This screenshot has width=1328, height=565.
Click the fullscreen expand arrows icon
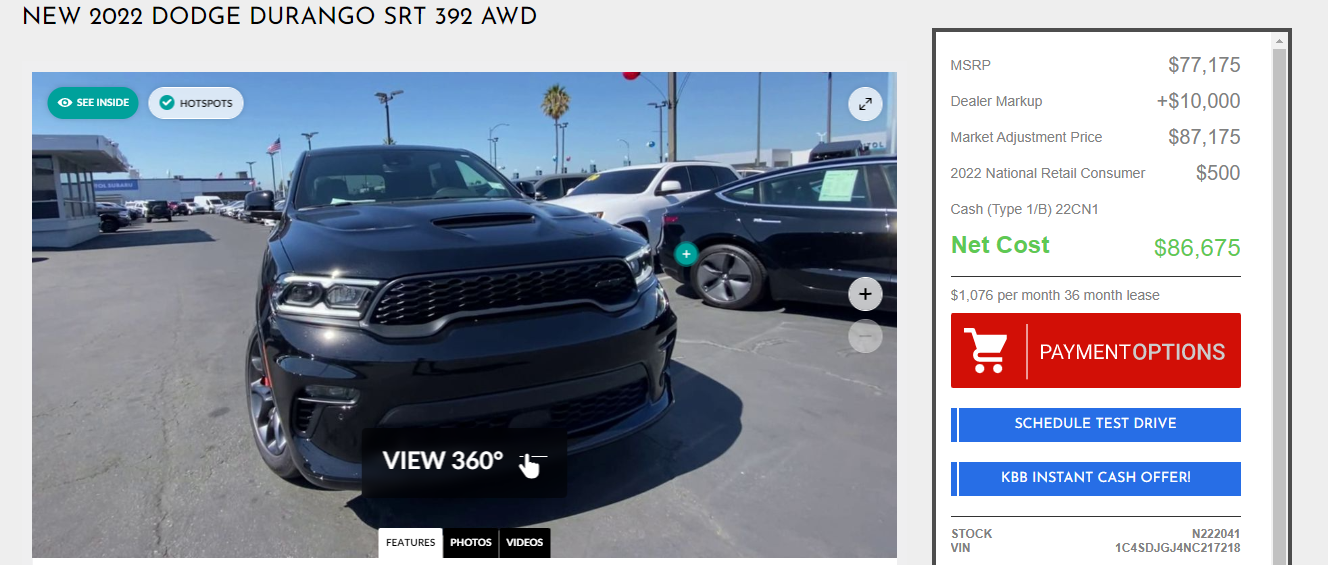865,104
